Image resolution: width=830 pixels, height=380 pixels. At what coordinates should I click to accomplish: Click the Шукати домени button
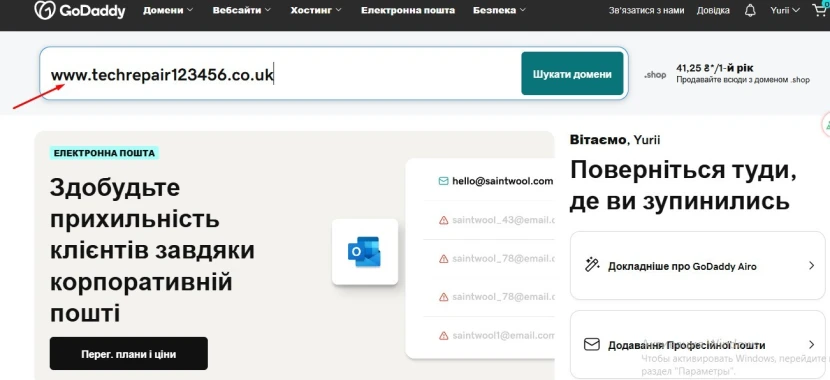572,74
